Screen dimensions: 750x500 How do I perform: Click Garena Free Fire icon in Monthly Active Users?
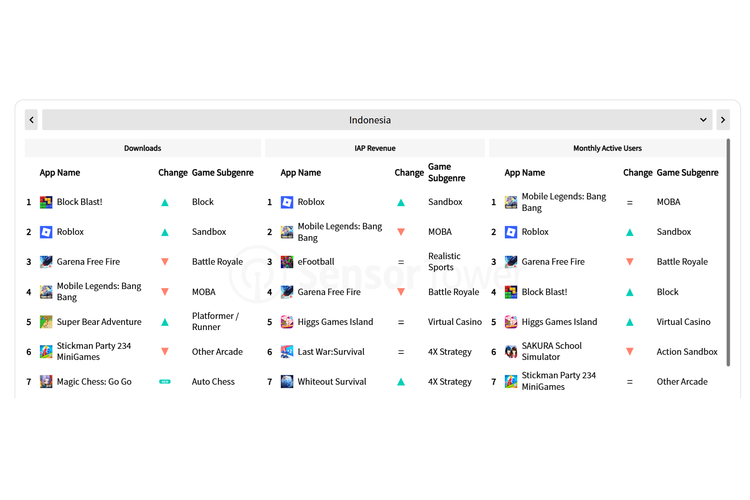click(511, 262)
